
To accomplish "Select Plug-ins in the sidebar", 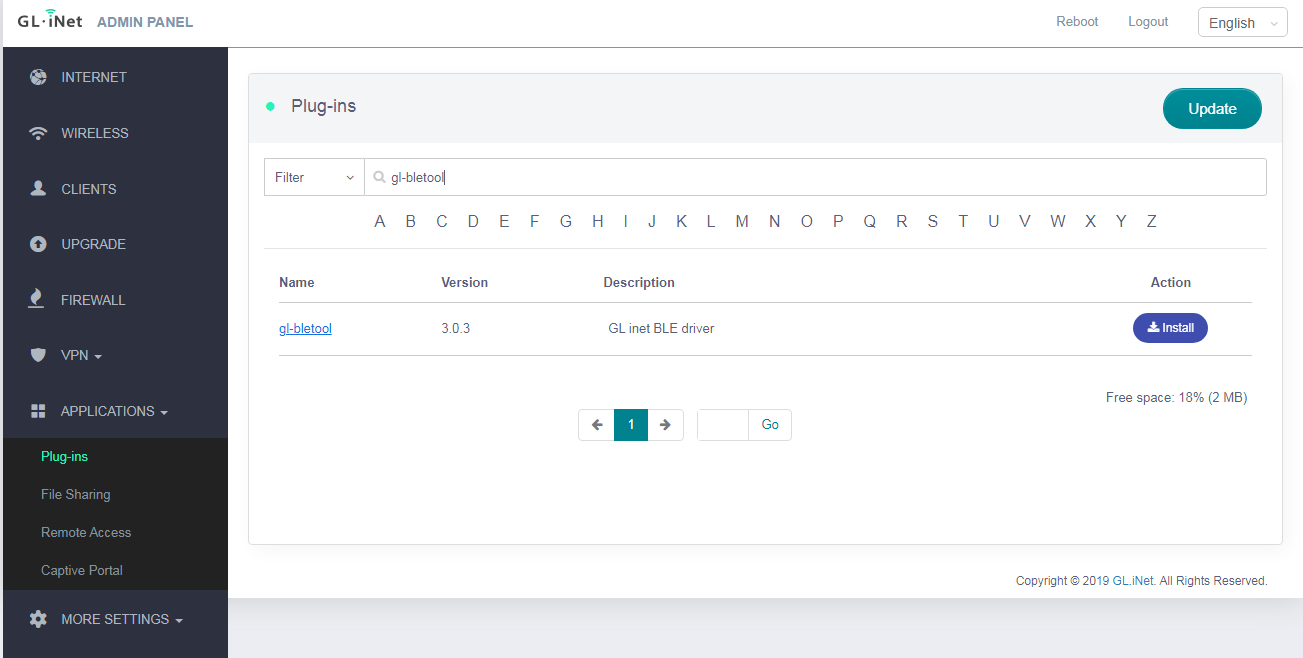I will tap(64, 457).
